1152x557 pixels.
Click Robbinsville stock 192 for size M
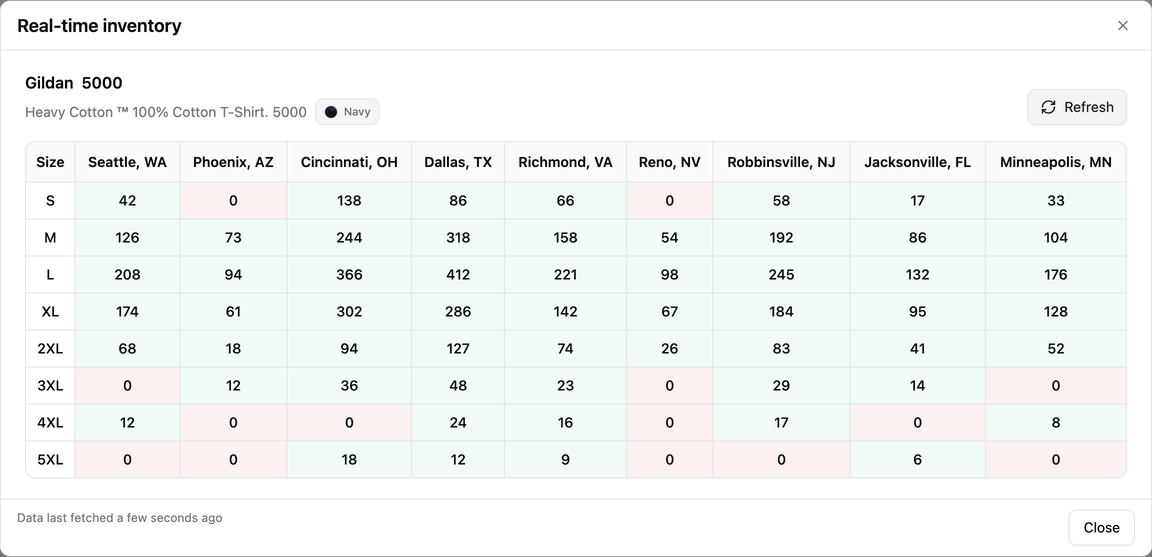(781, 237)
